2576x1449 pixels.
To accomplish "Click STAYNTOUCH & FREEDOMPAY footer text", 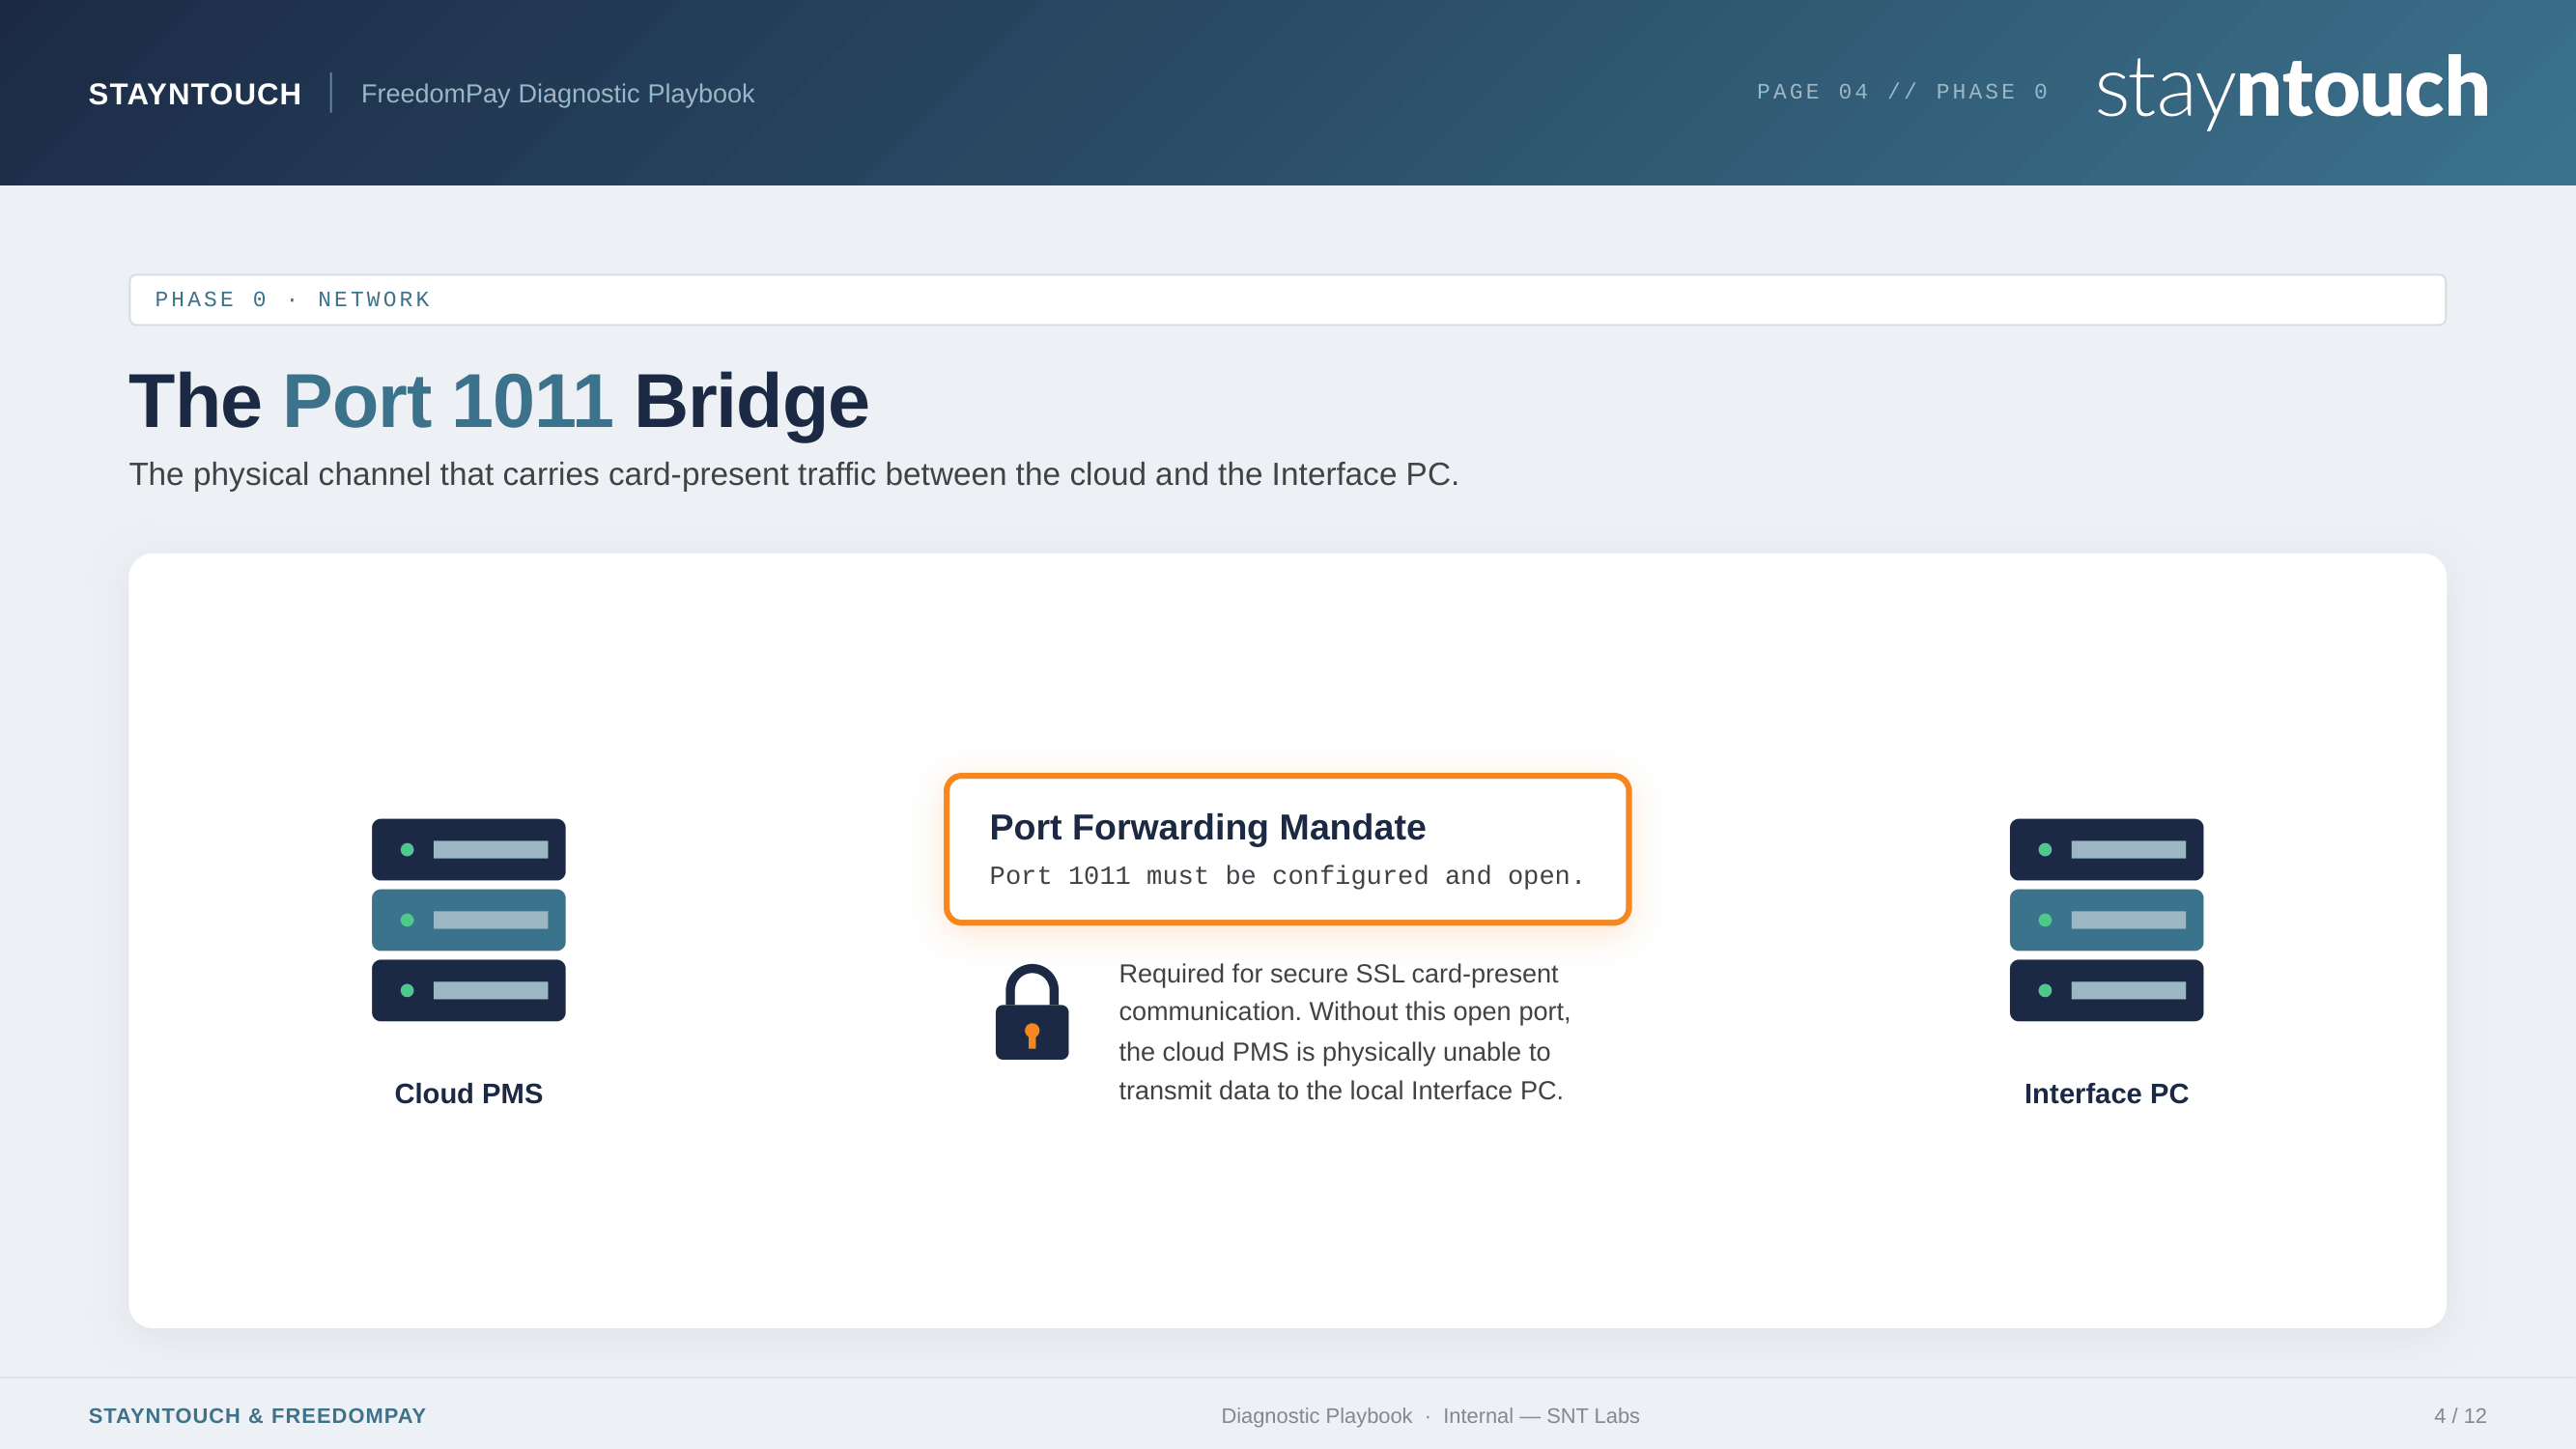I will click(x=257, y=1415).
